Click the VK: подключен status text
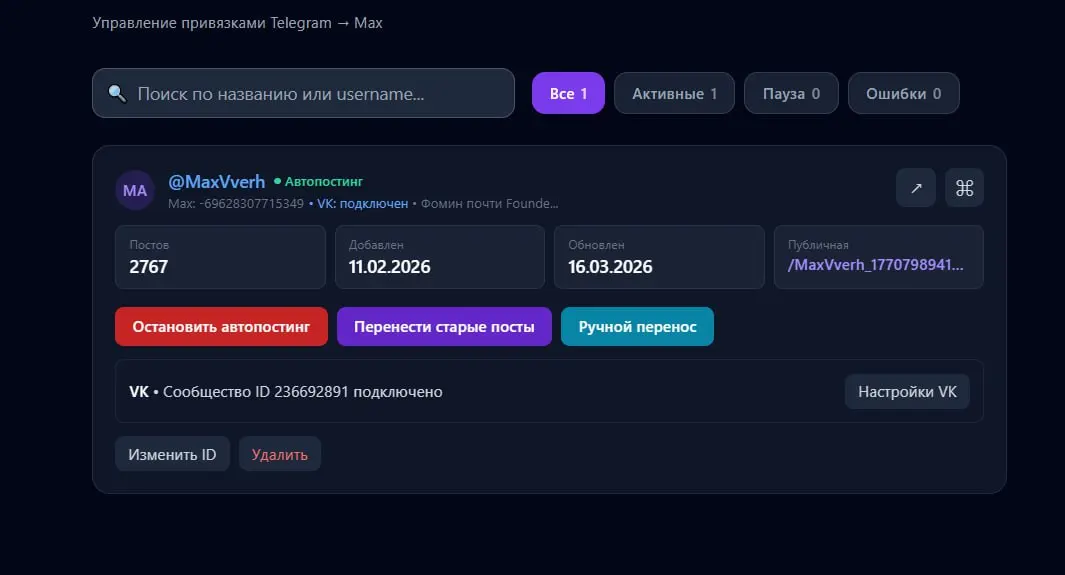 [363, 204]
